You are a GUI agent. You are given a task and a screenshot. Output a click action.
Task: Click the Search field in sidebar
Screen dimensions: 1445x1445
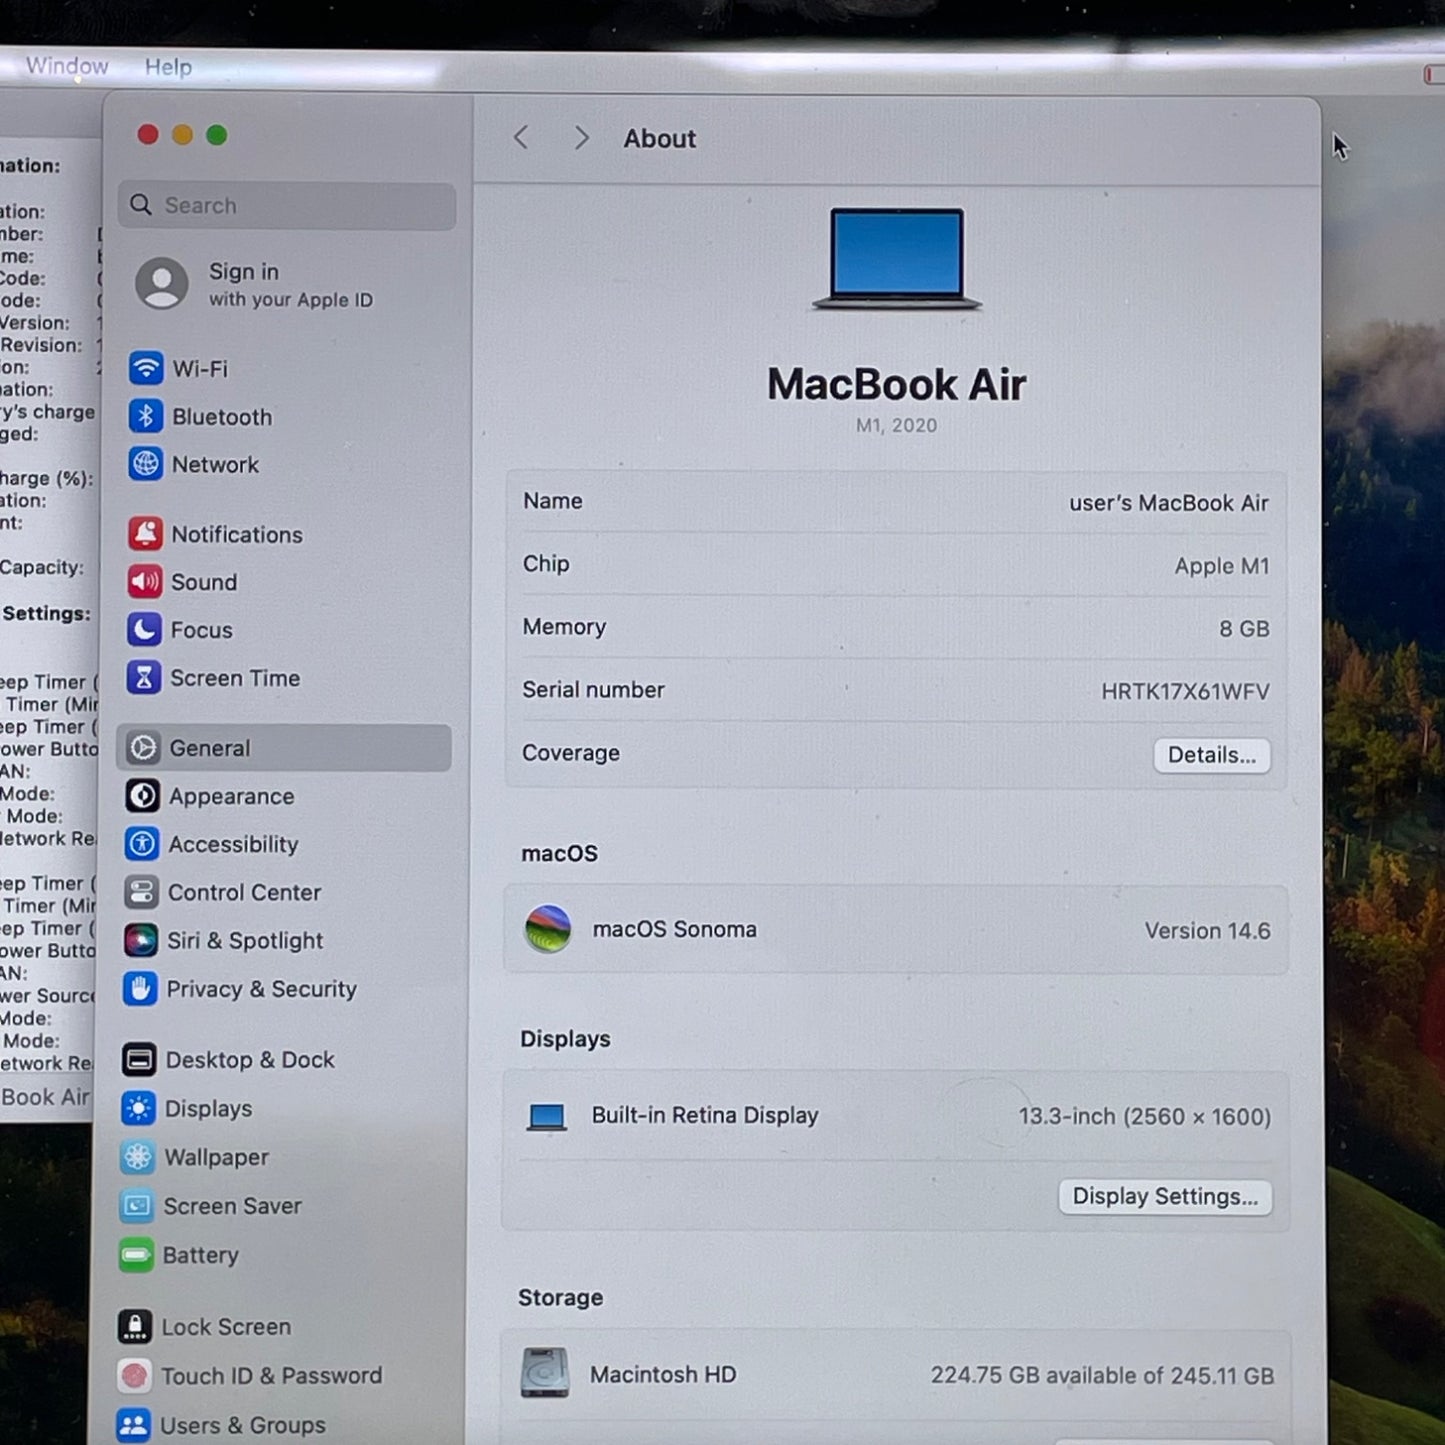point(287,205)
